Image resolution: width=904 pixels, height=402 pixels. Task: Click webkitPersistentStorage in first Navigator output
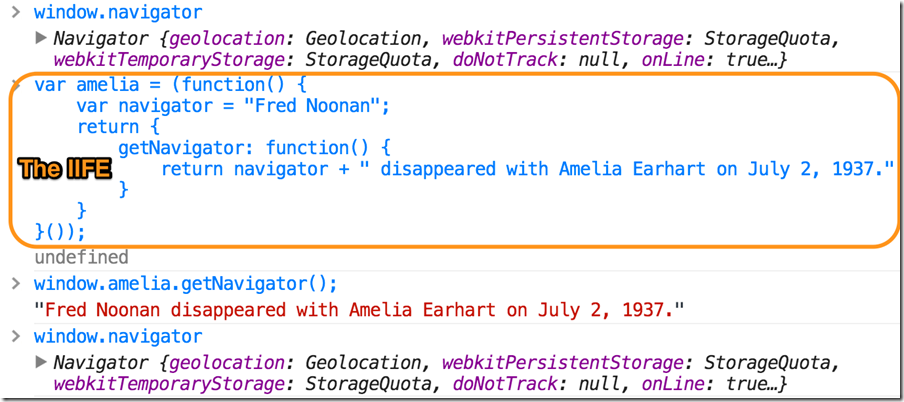[x=562, y=39]
